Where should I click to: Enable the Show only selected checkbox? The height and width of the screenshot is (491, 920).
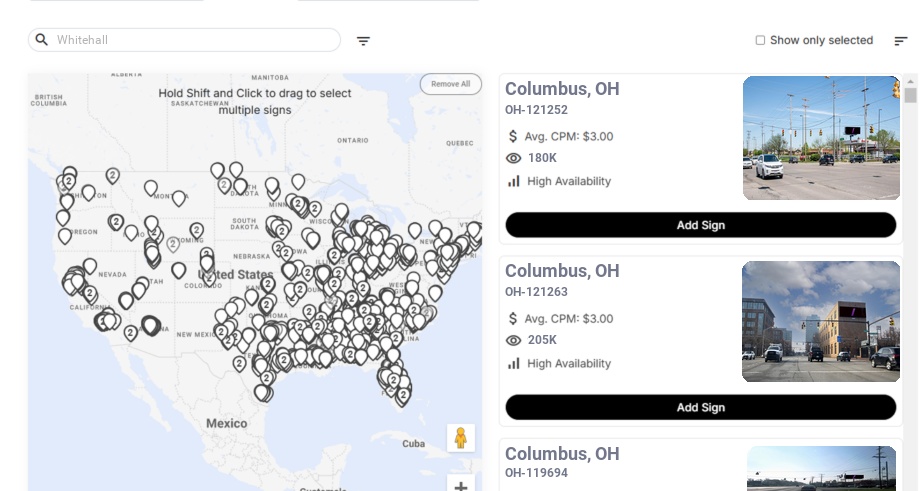760,41
